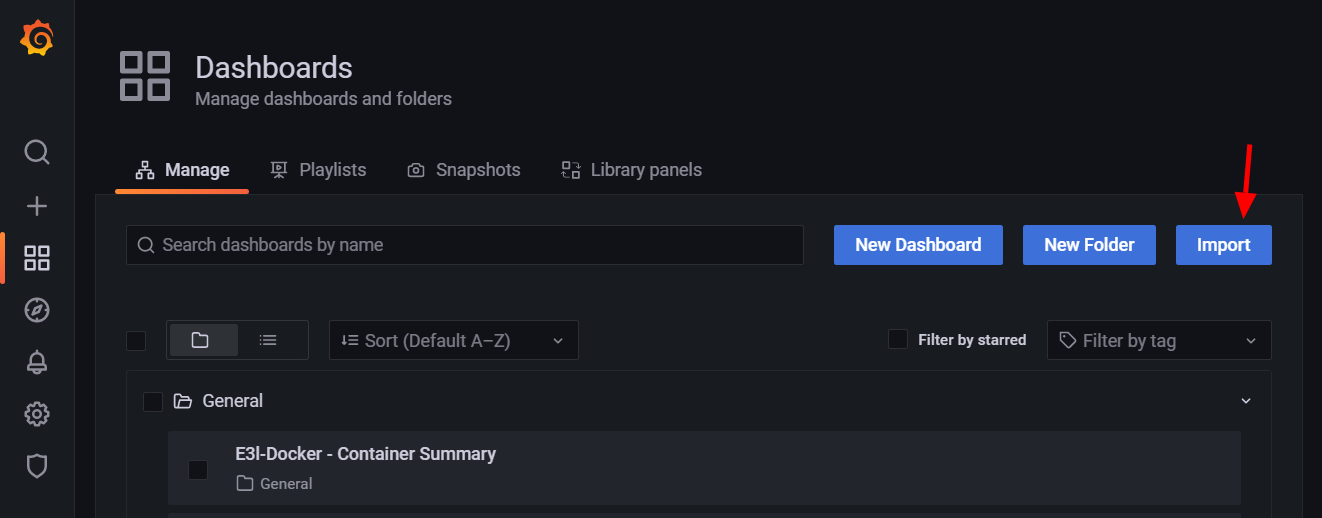
Task: Switch to the Library panels tab
Action: point(632,170)
